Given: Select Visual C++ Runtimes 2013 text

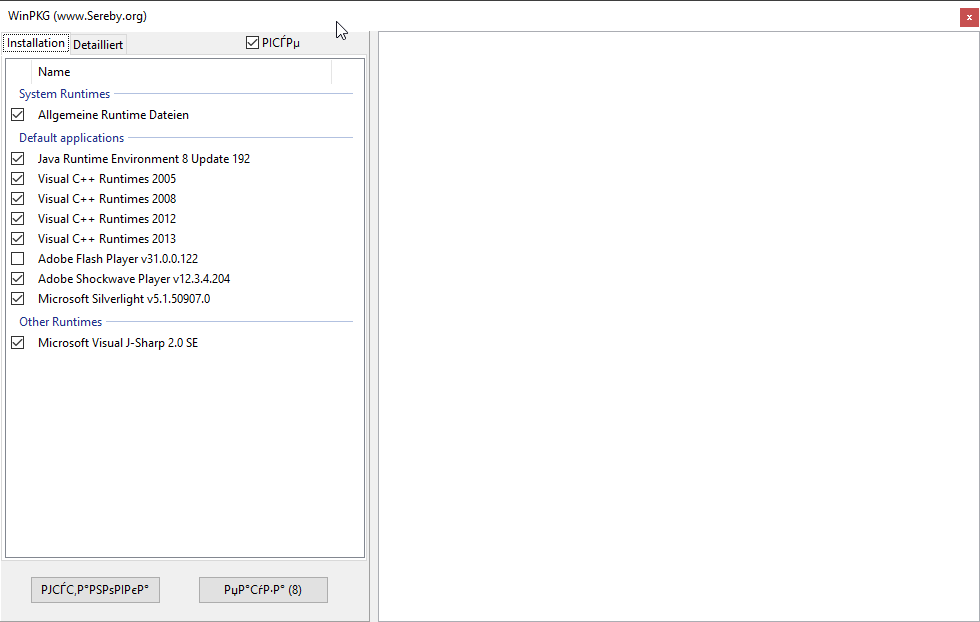Looking at the screenshot, I should (107, 239).
